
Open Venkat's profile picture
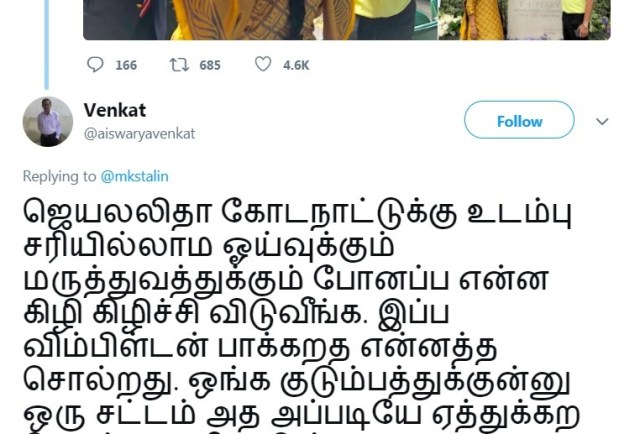(48, 122)
